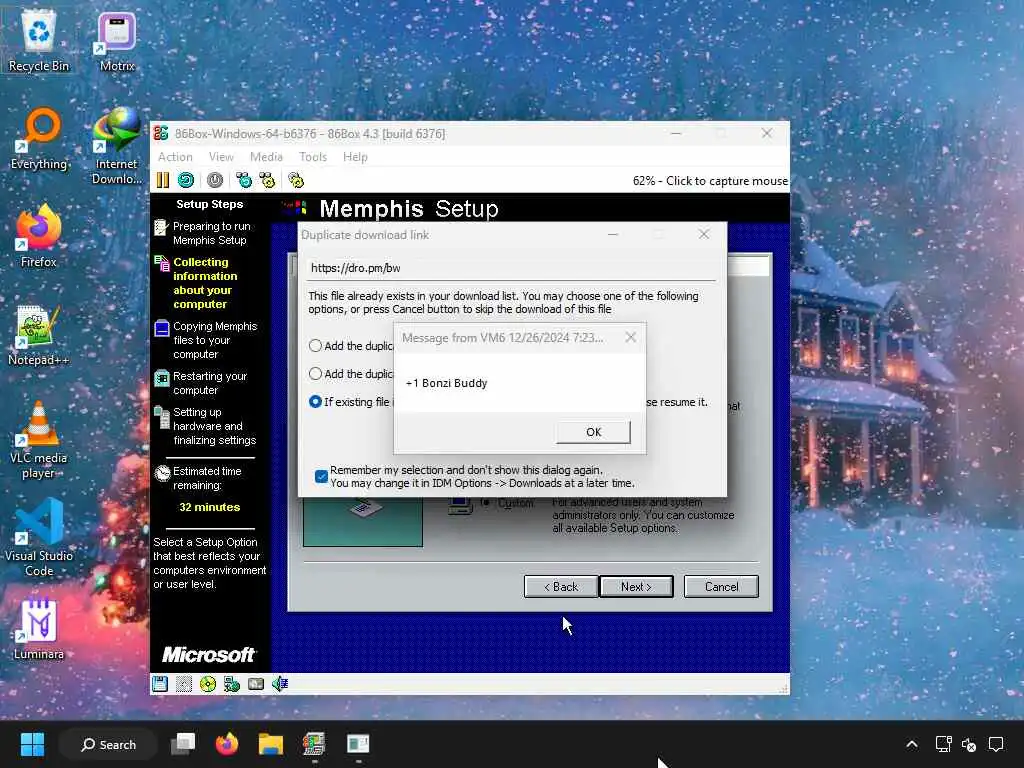
Task: Uncheck 'Remember my selection' checkbox
Action: click(321, 476)
